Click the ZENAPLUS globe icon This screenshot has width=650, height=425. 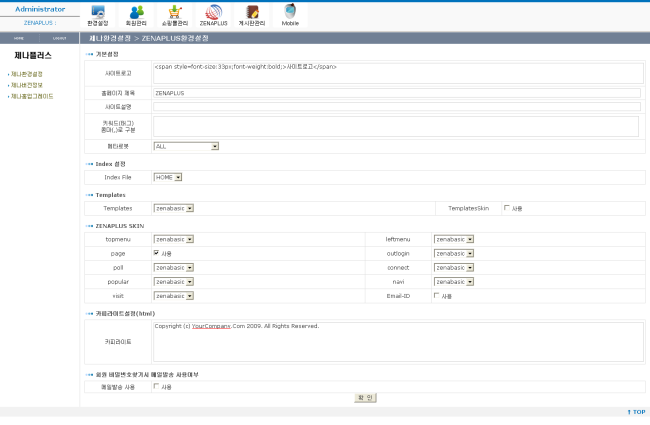coord(213,14)
